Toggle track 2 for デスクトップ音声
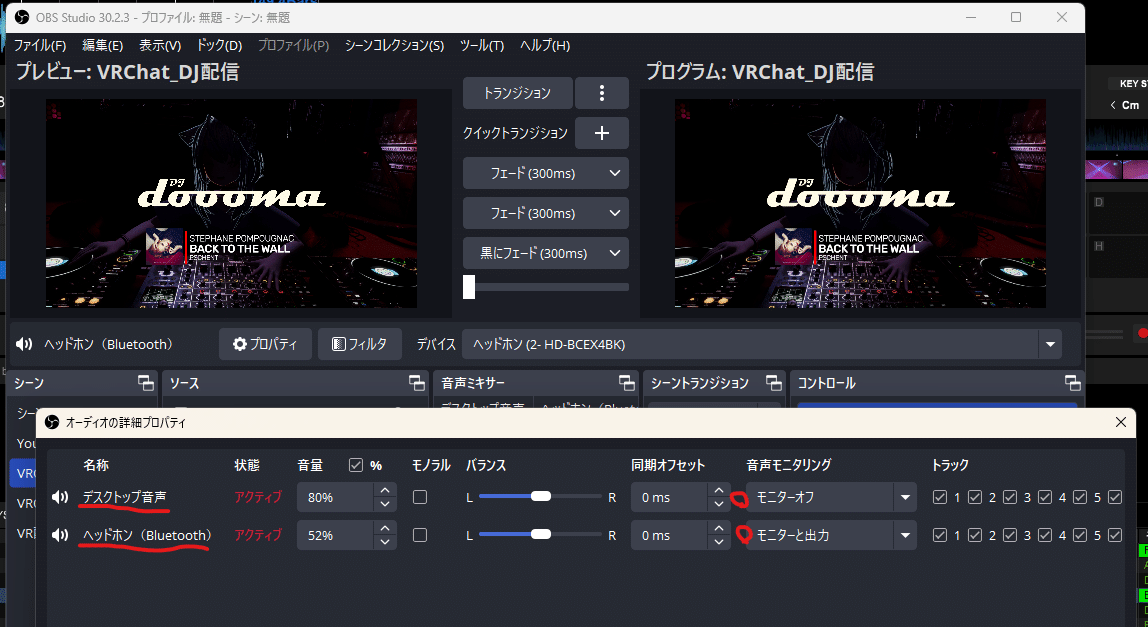This screenshot has height=627, width=1148. point(974,497)
